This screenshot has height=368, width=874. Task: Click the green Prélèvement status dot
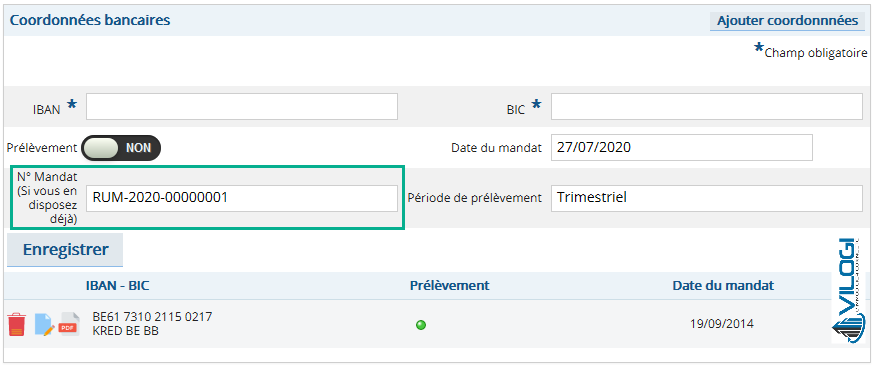pyautogui.click(x=421, y=325)
